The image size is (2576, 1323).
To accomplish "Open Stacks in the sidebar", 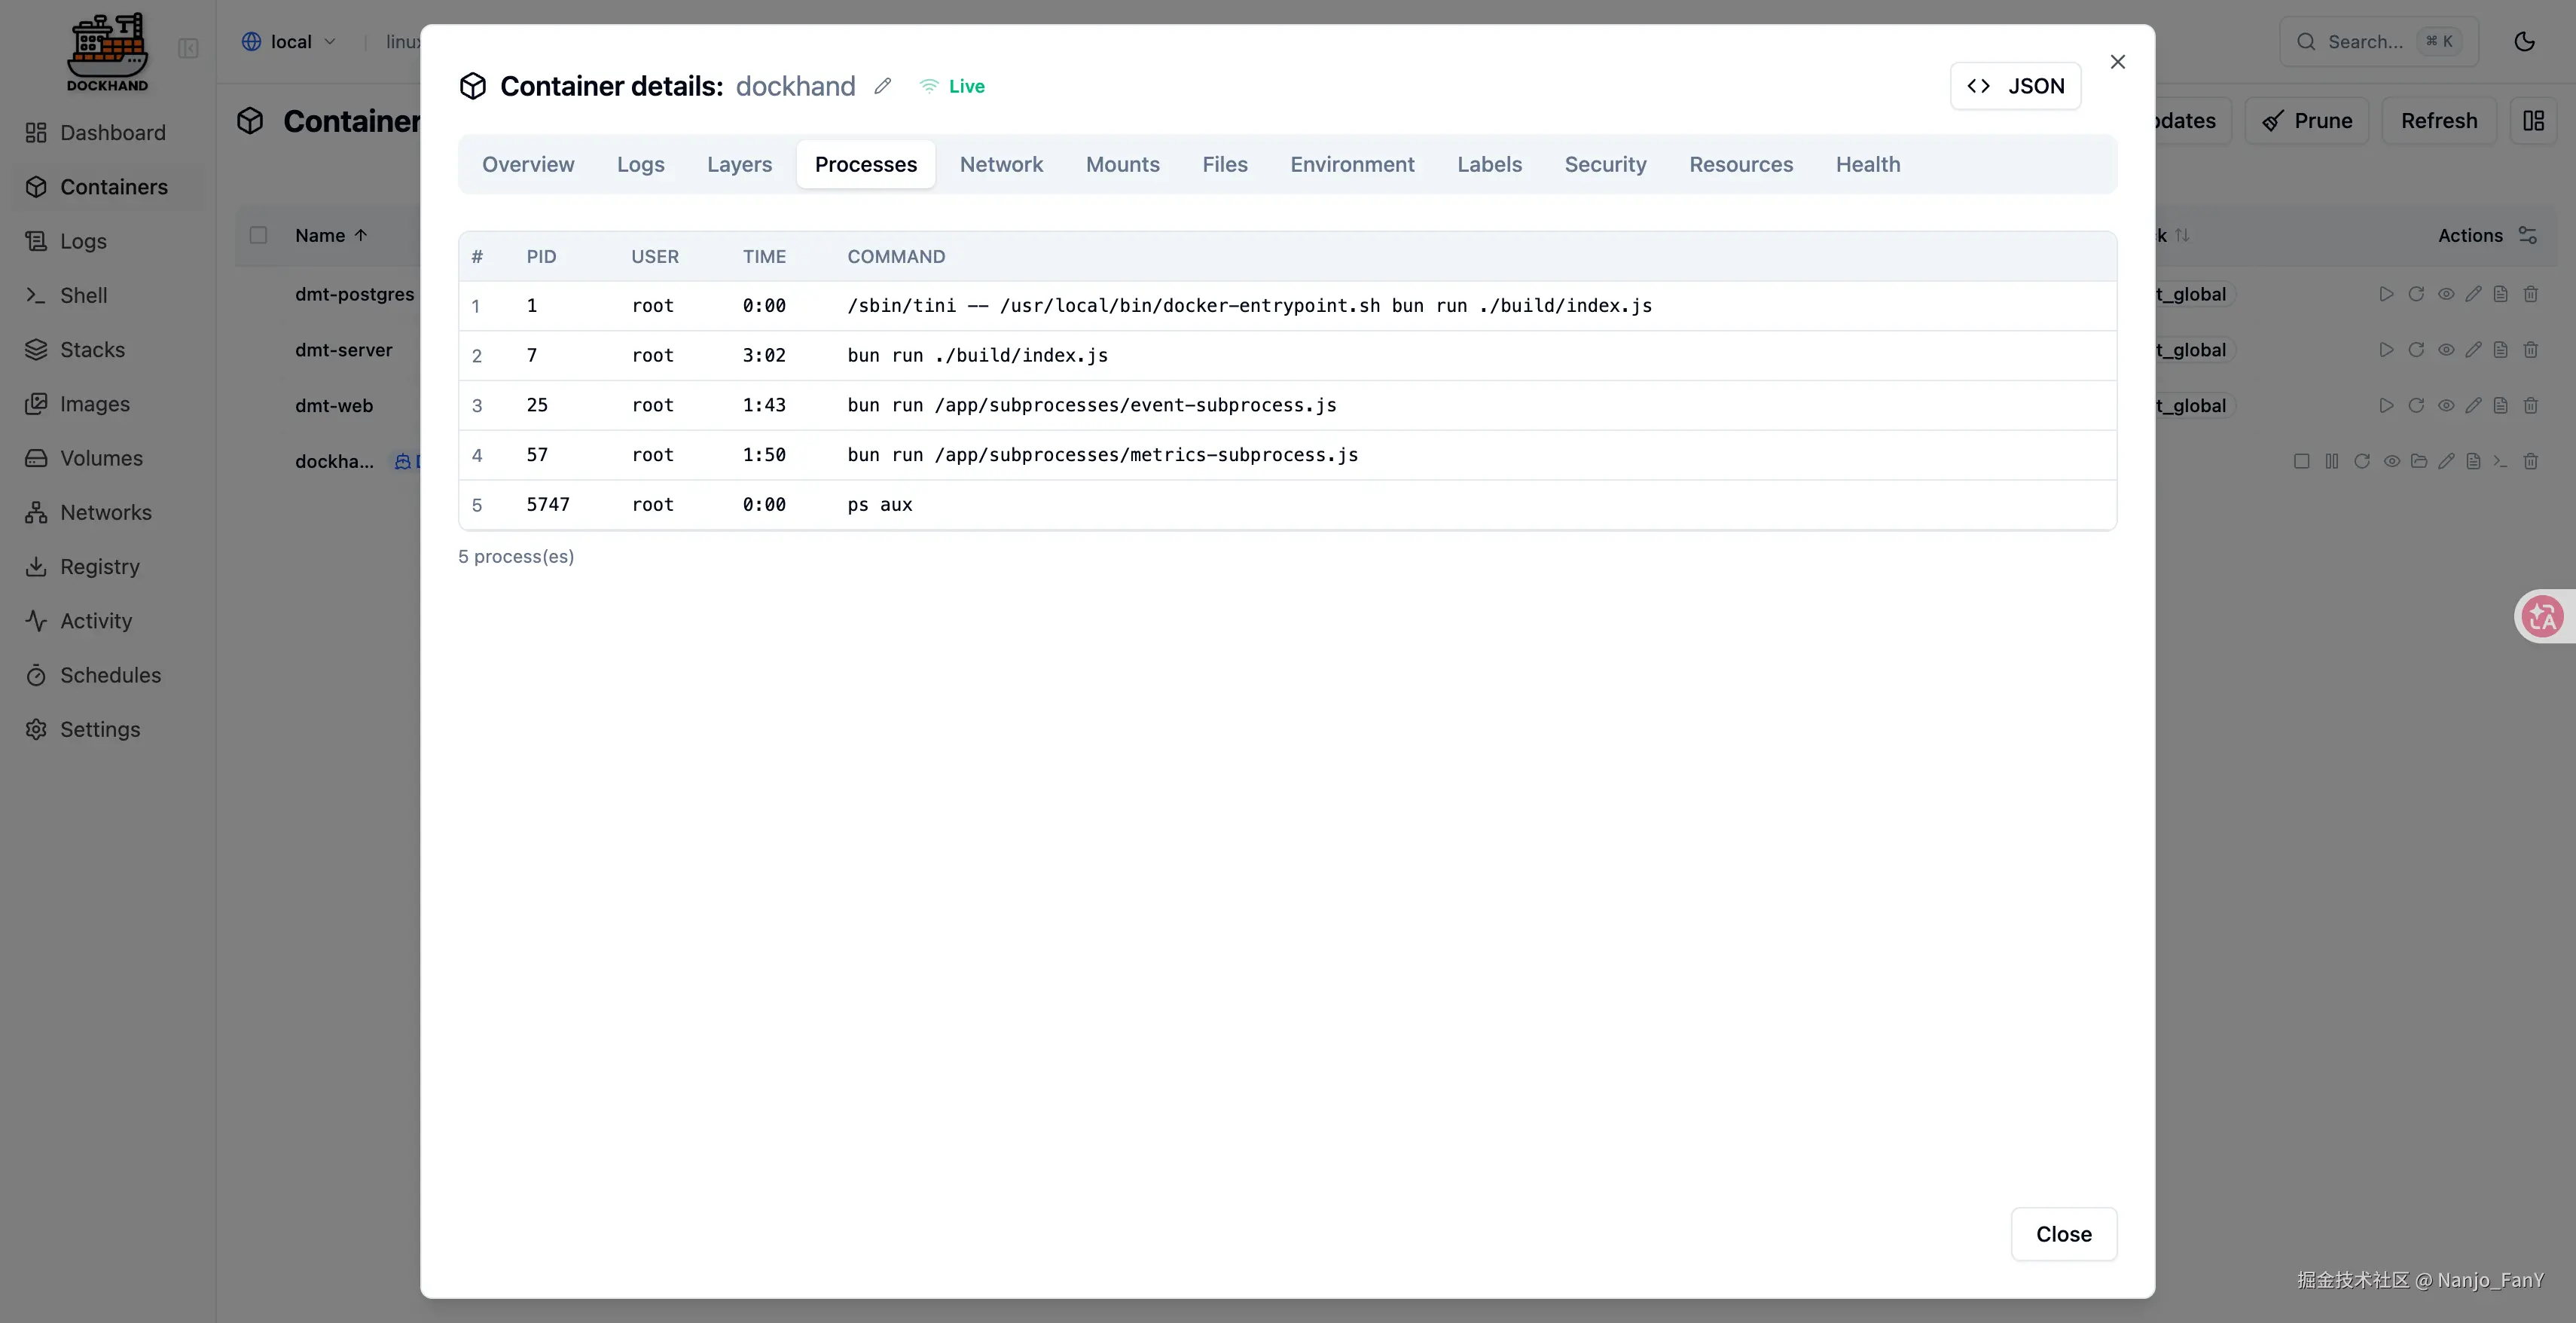I will pyautogui.click(x=92, y=350).
